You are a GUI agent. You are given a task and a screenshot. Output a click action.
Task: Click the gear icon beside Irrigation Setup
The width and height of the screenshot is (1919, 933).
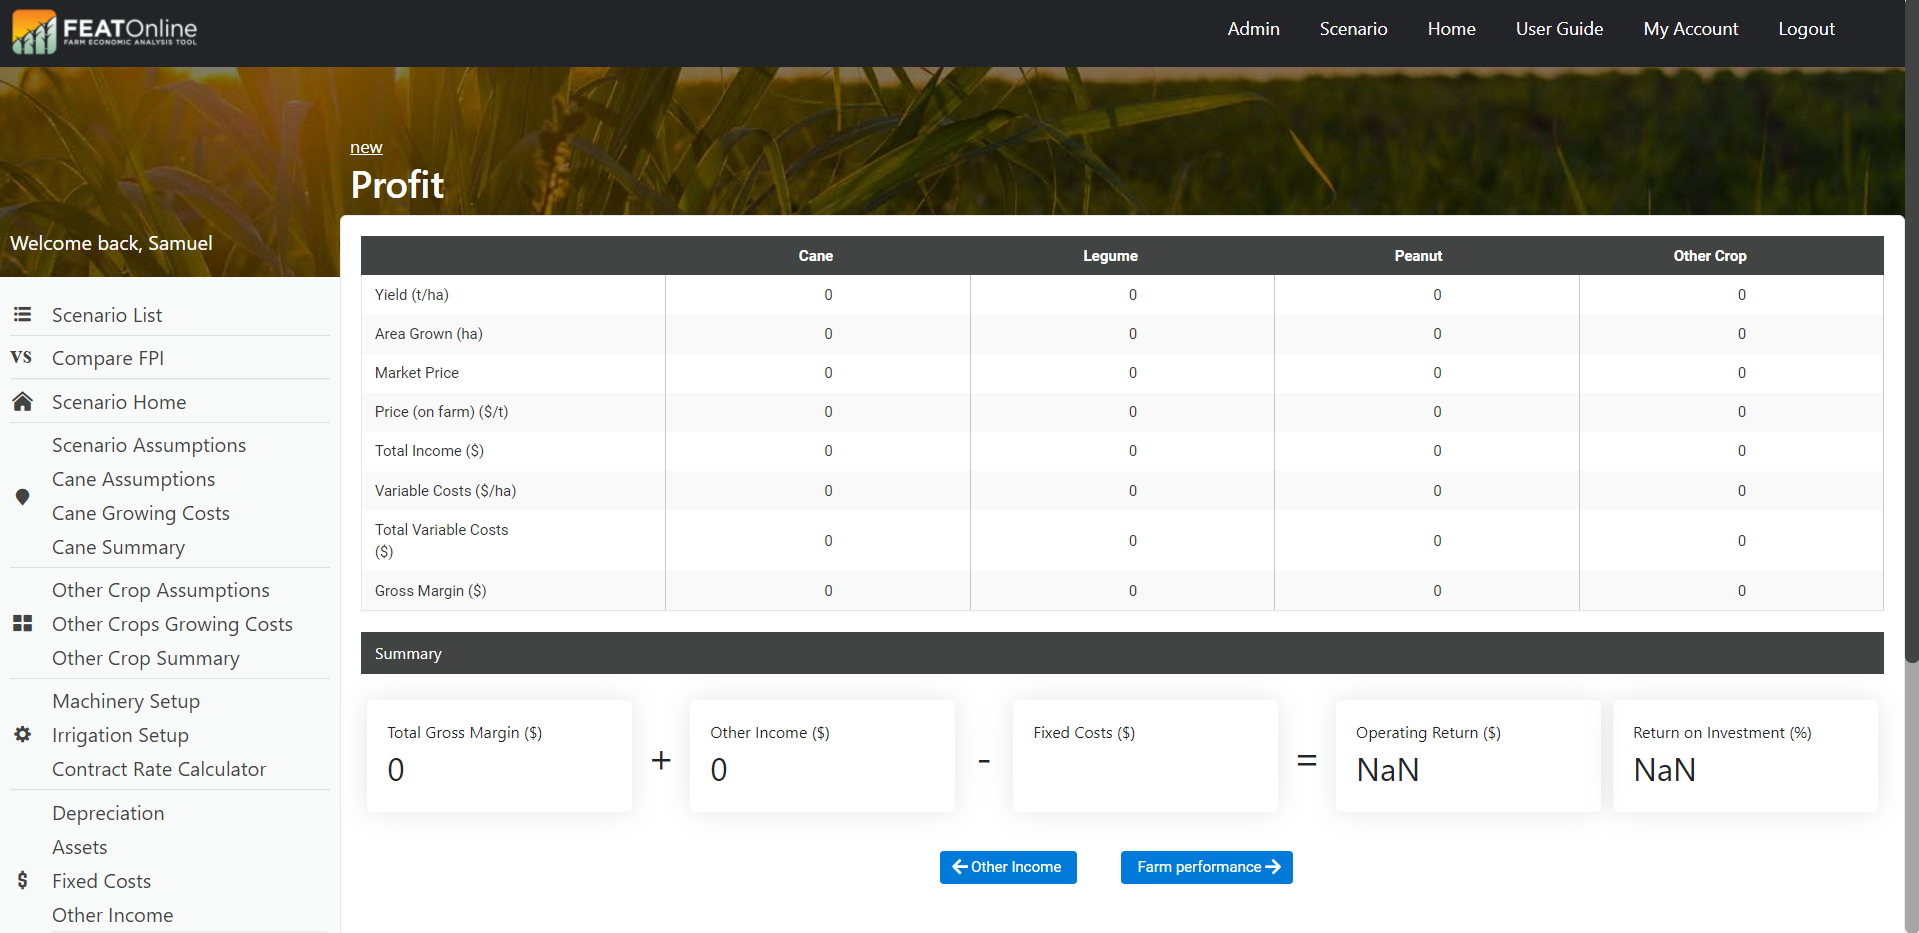pyautogui.click(x=22, y=735)
